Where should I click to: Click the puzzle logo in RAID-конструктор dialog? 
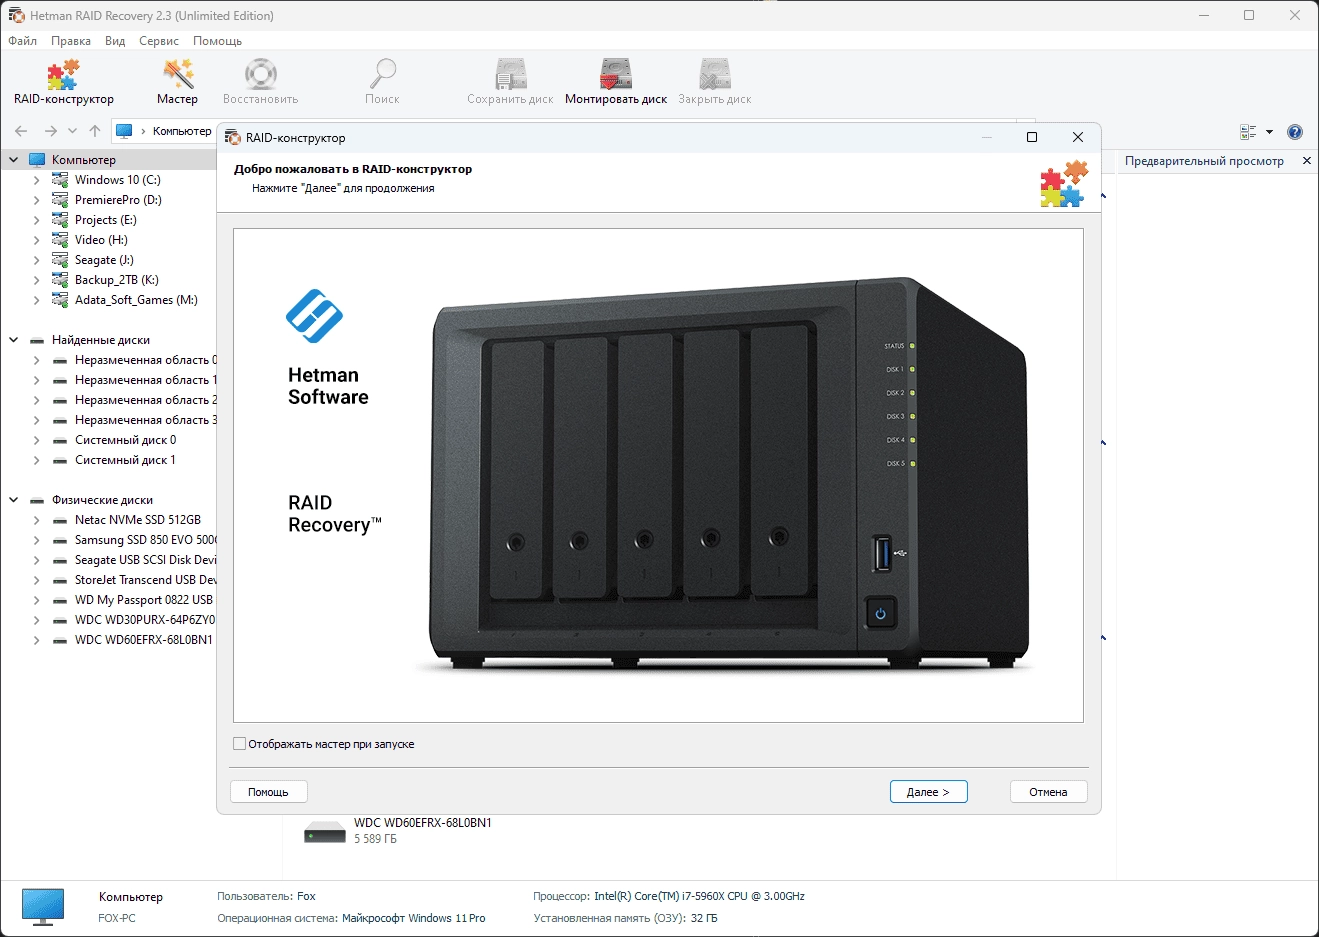(x=1064, y=183)
